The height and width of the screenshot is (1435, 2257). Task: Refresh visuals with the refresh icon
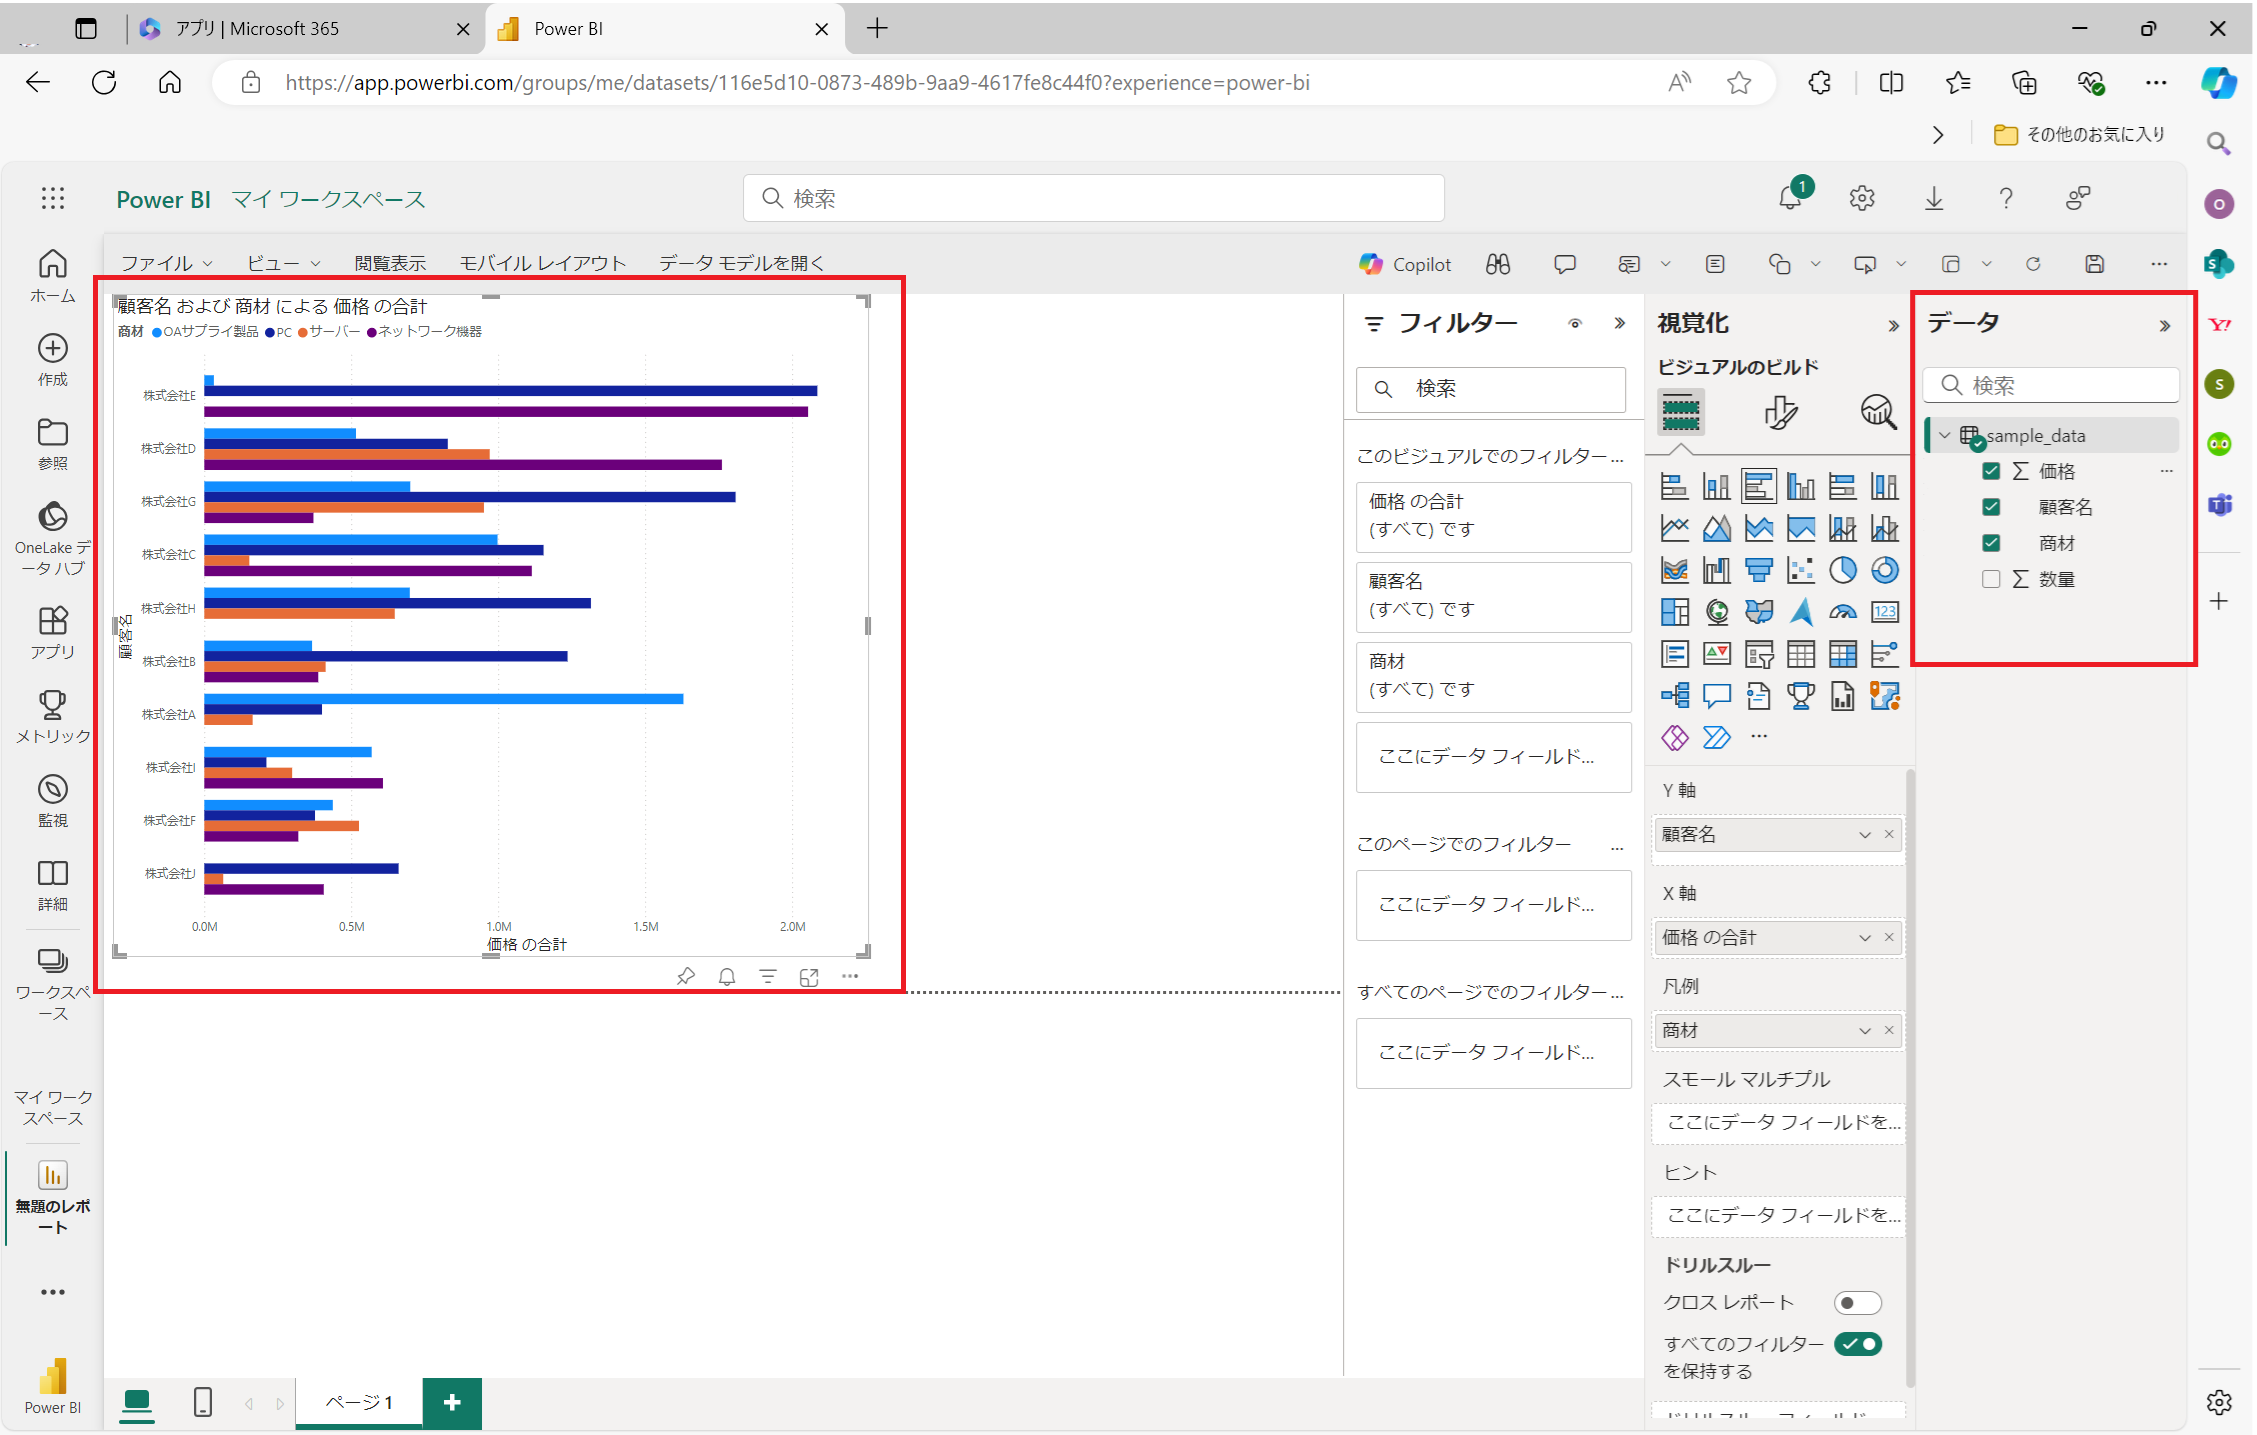(x=2032, y=264)
